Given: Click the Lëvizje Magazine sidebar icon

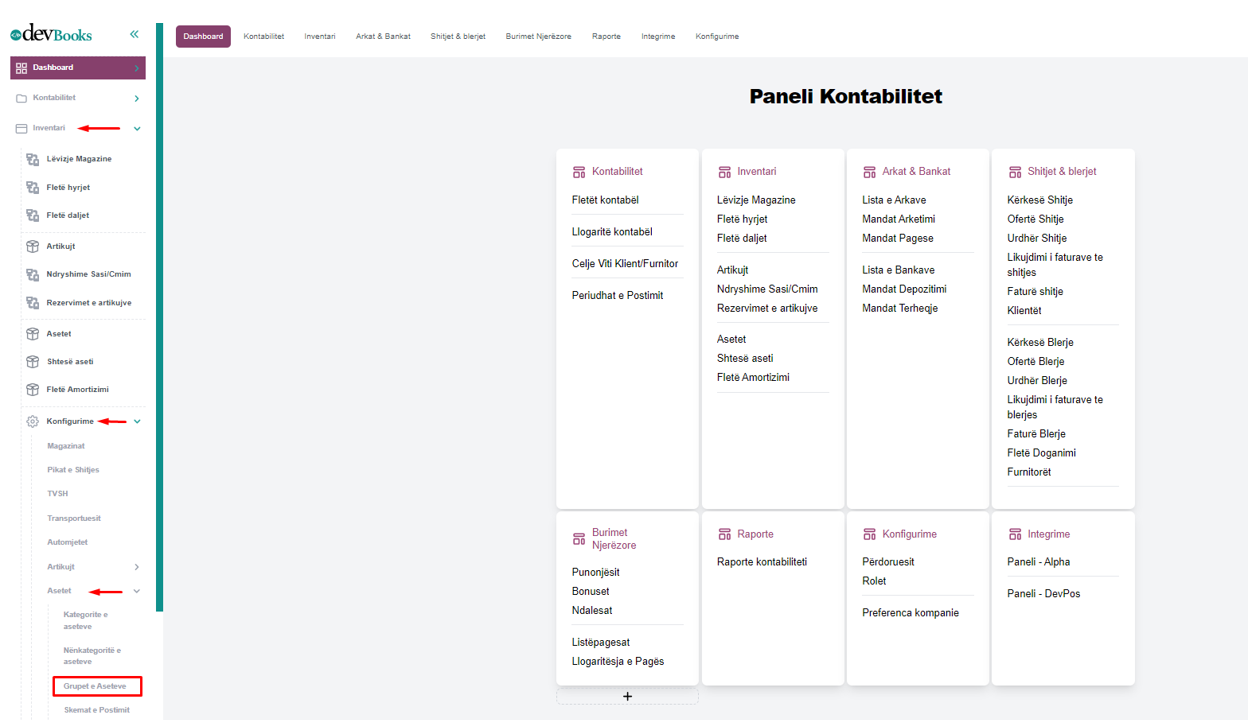Looking at the screenshot, I should click(x=32, y=159).
